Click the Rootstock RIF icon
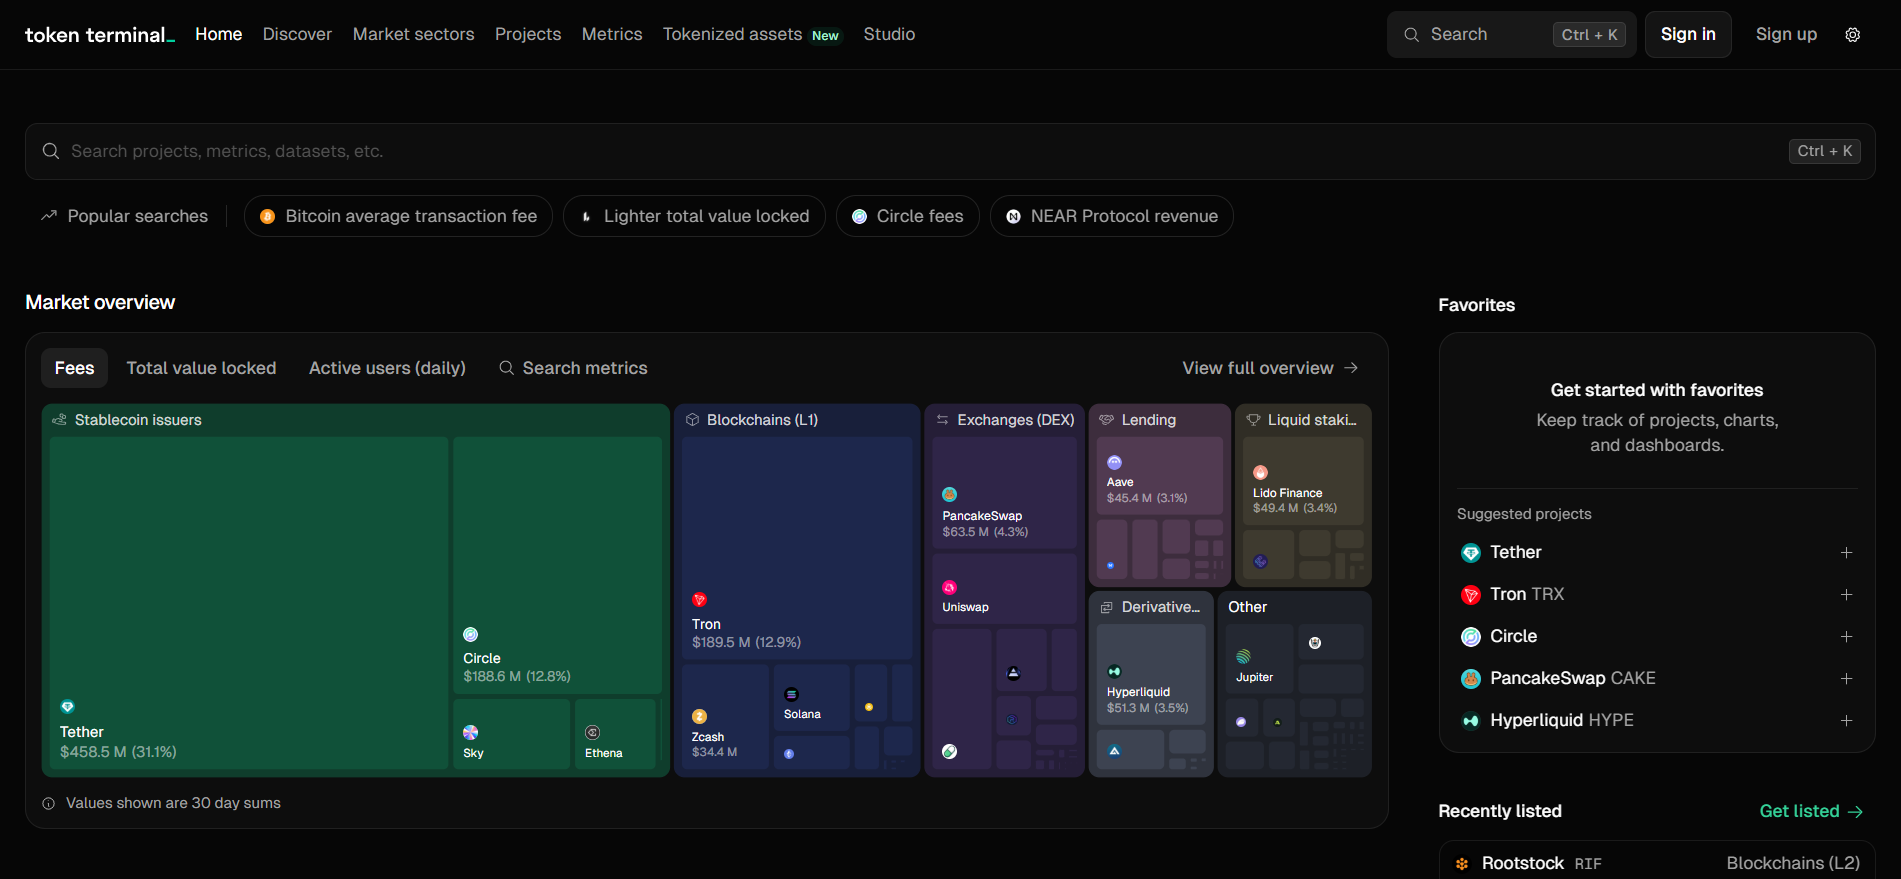Image resolution: width=1901 pixels, height=879 pixels. tap(1462, 864)
